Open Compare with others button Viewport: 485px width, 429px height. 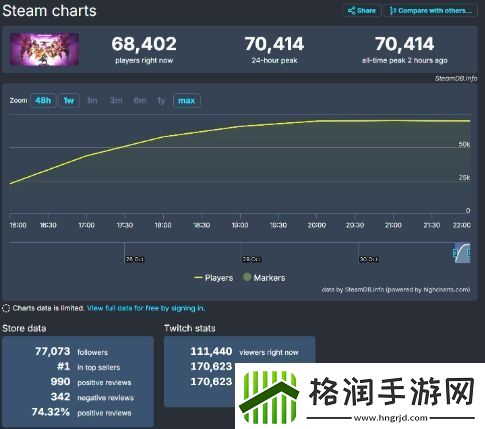tap(431, 11)
